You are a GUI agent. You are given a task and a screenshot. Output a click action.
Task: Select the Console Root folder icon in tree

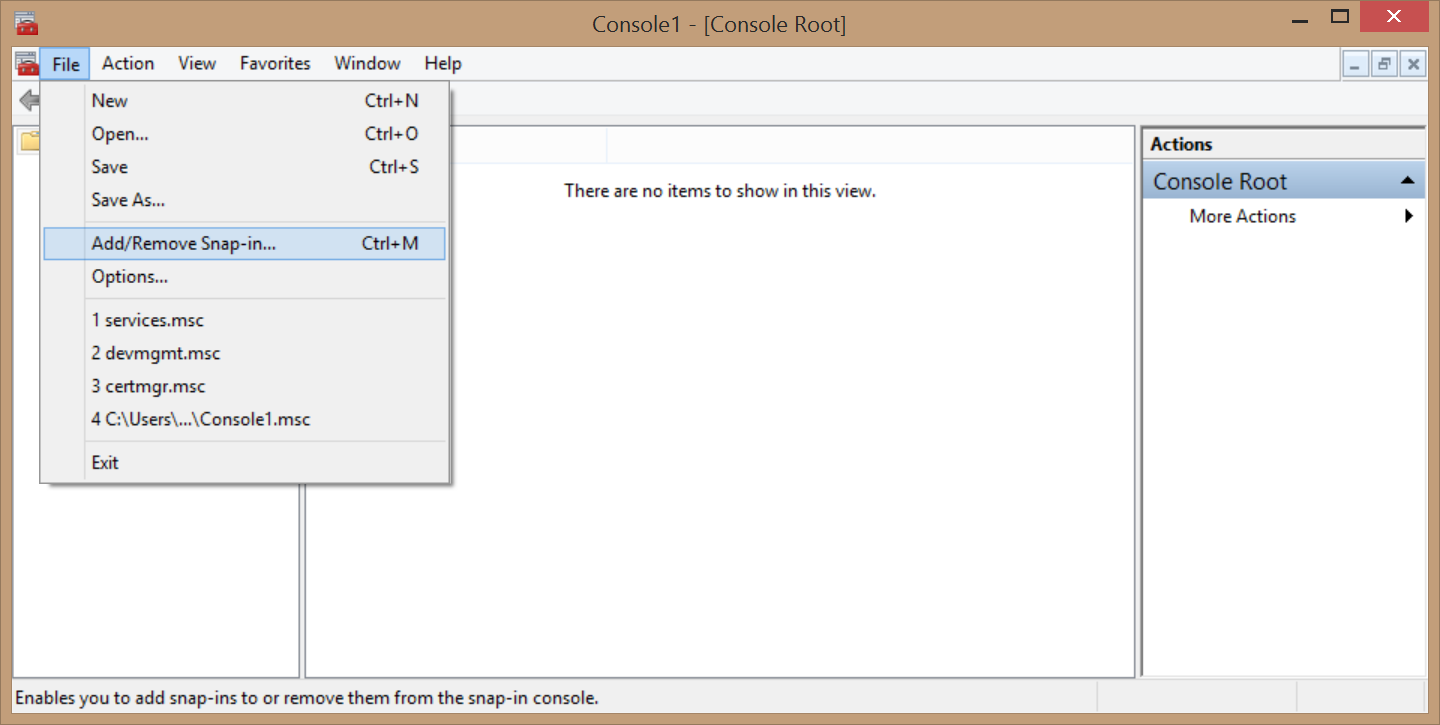pos(30,141)
